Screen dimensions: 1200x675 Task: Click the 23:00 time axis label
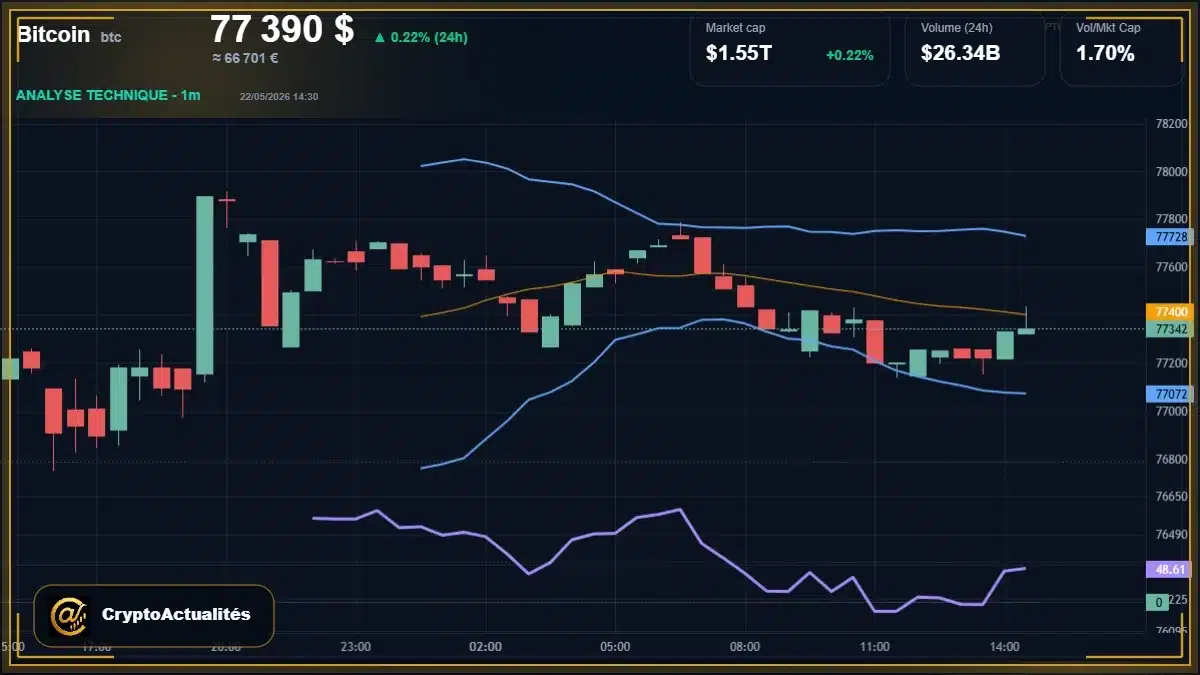[356, 647]
